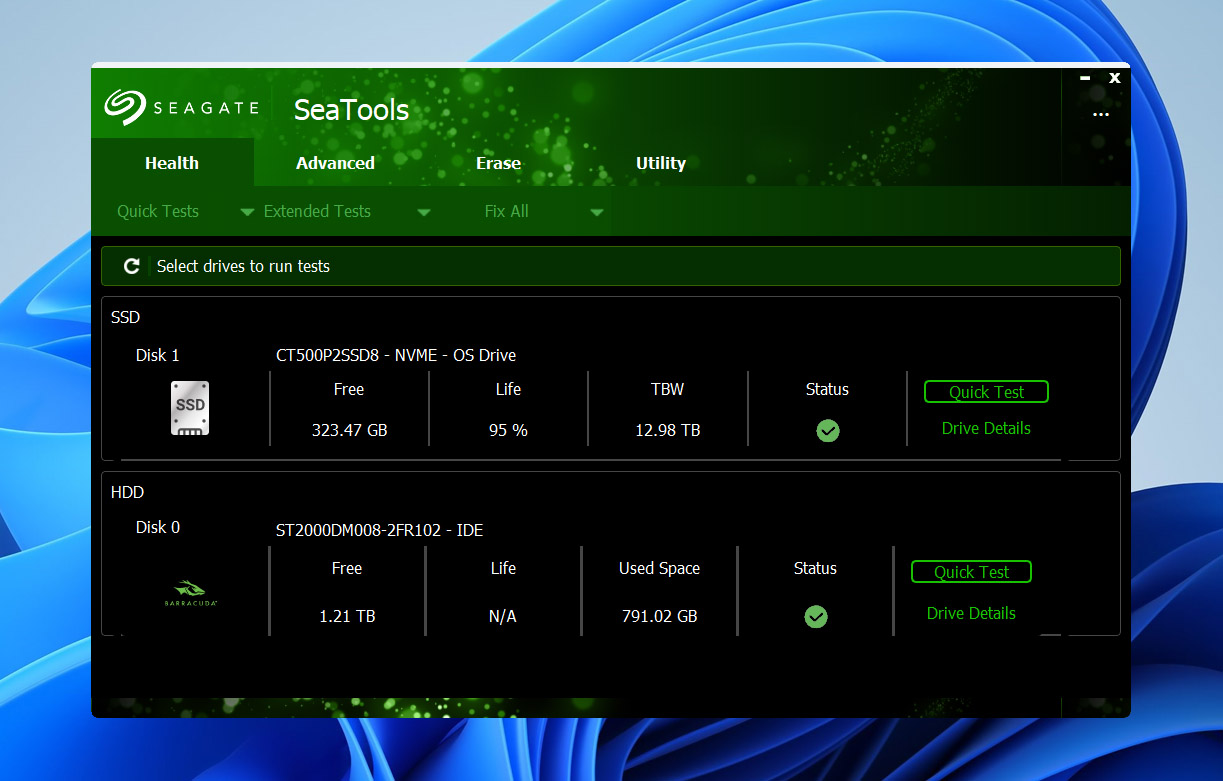1223x781 pixels.
Task: Open the three-dot more options menu
Action: [x=1101, y=115]
